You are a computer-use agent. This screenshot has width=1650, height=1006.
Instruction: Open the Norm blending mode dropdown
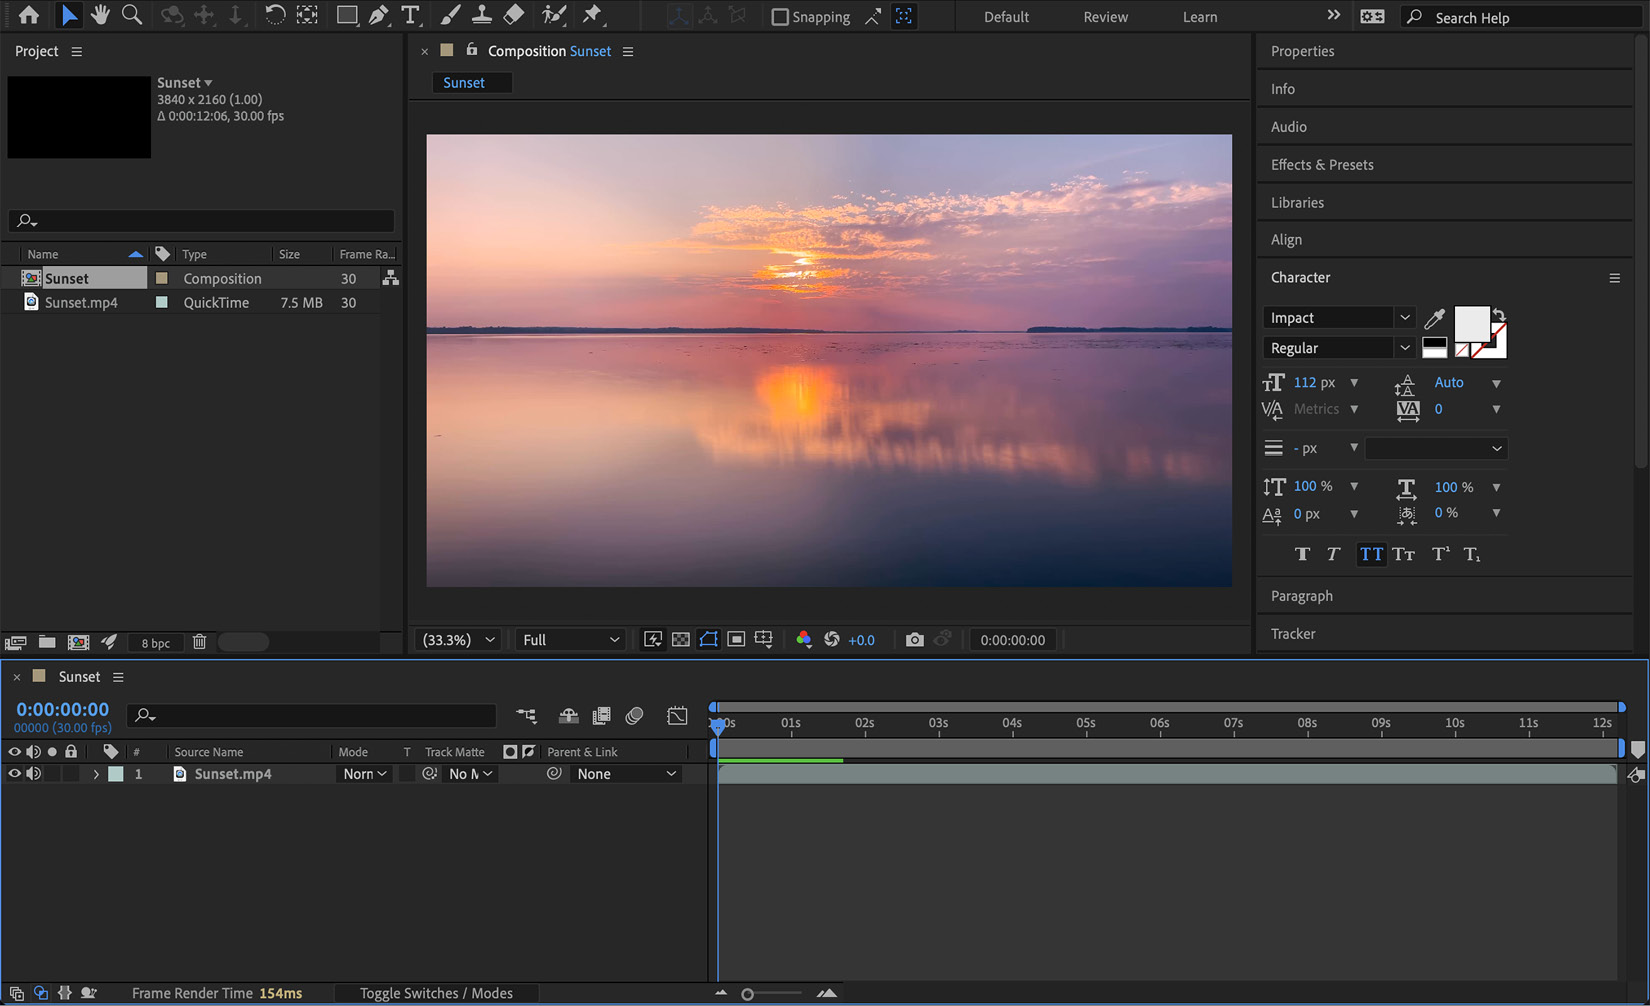(364, 773)
